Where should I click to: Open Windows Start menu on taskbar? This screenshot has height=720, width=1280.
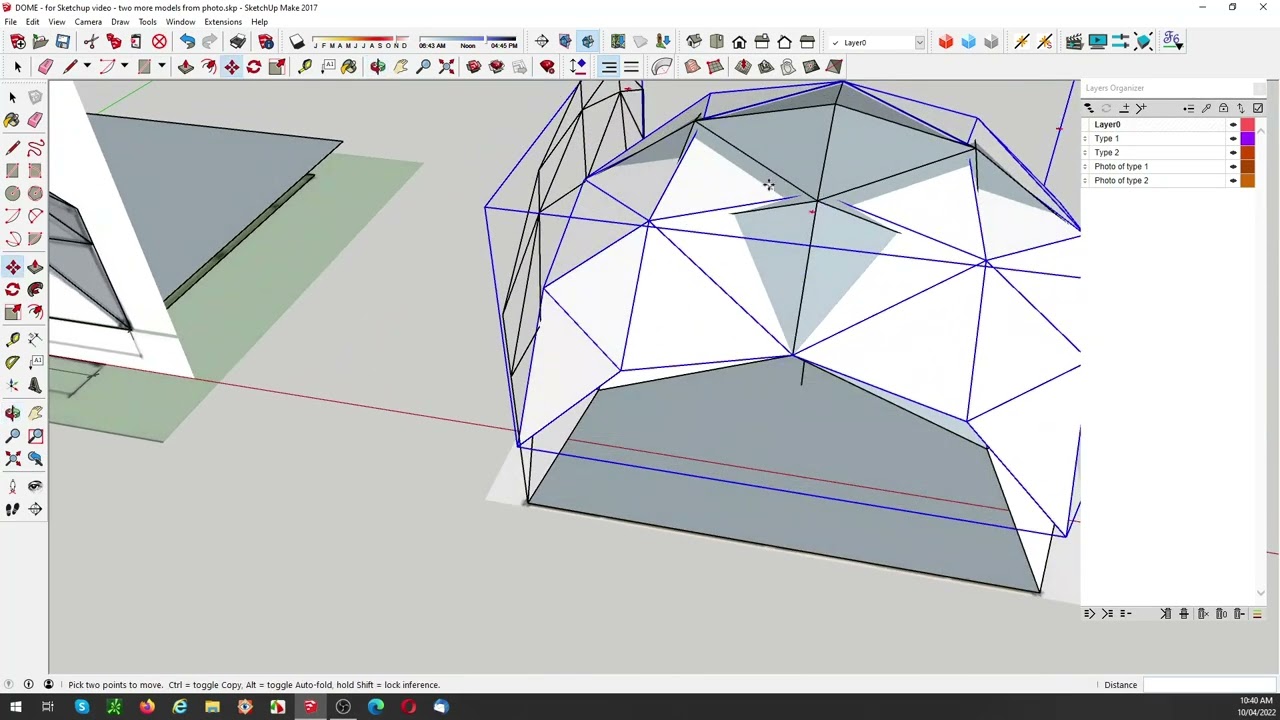pos(16,708)
